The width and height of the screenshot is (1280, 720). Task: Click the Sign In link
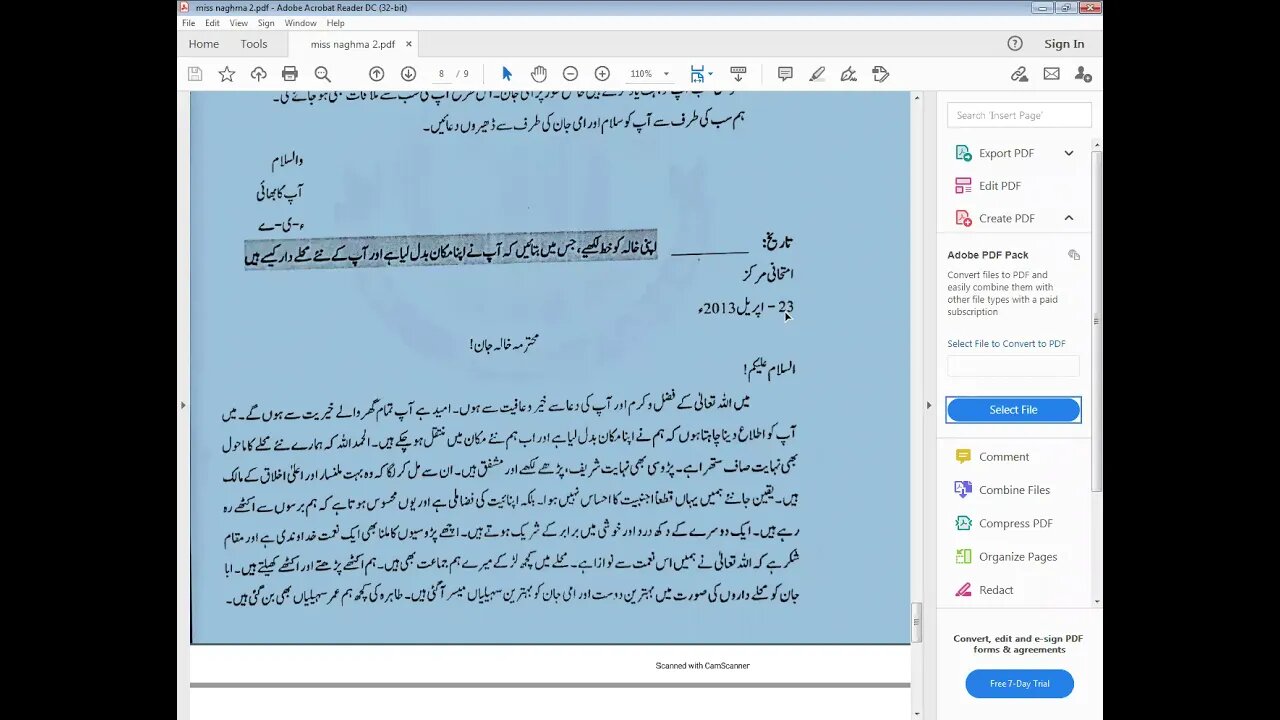pyautogui.click(x=1064, y=44)
